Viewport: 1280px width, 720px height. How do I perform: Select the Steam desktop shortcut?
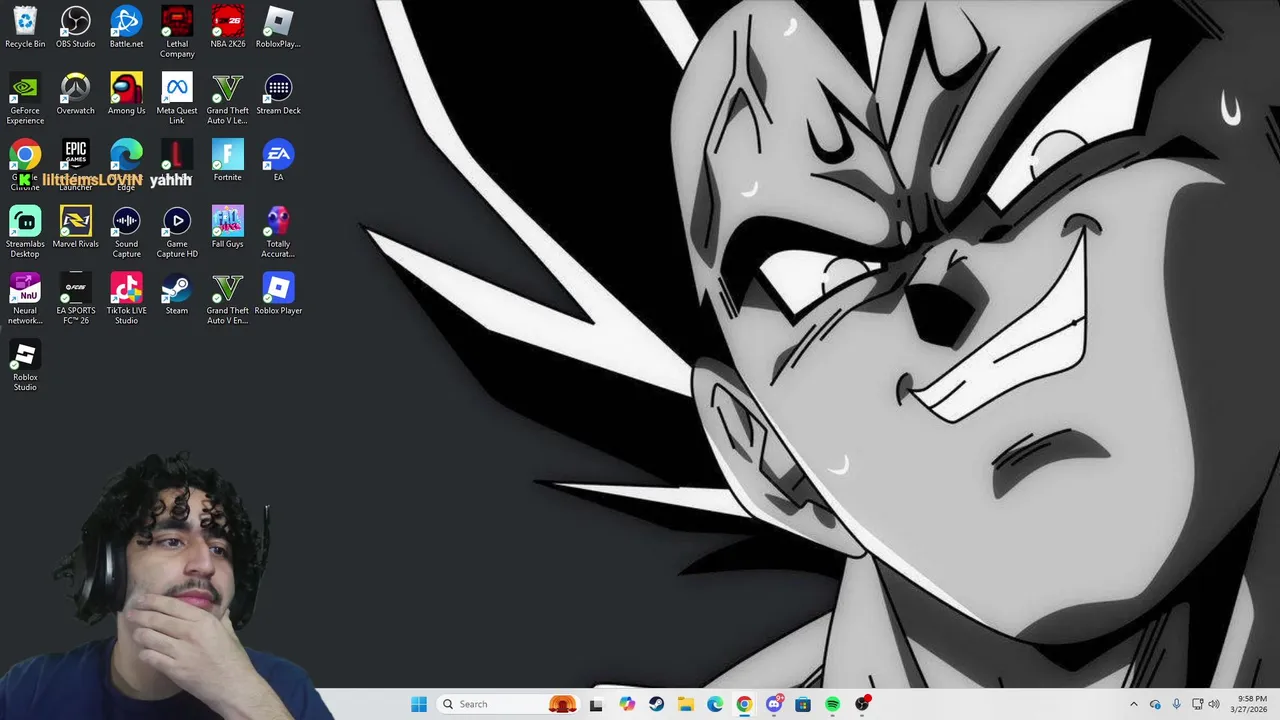[177, 293]
